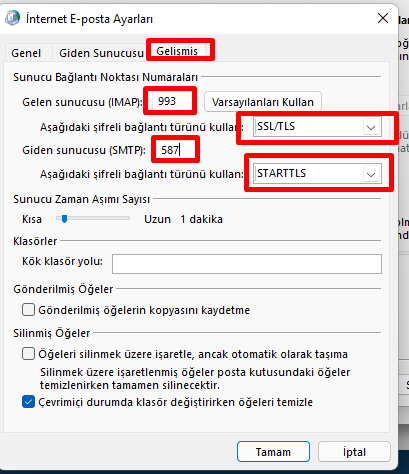Click the globe icon in the title bar

coord(13,18)
